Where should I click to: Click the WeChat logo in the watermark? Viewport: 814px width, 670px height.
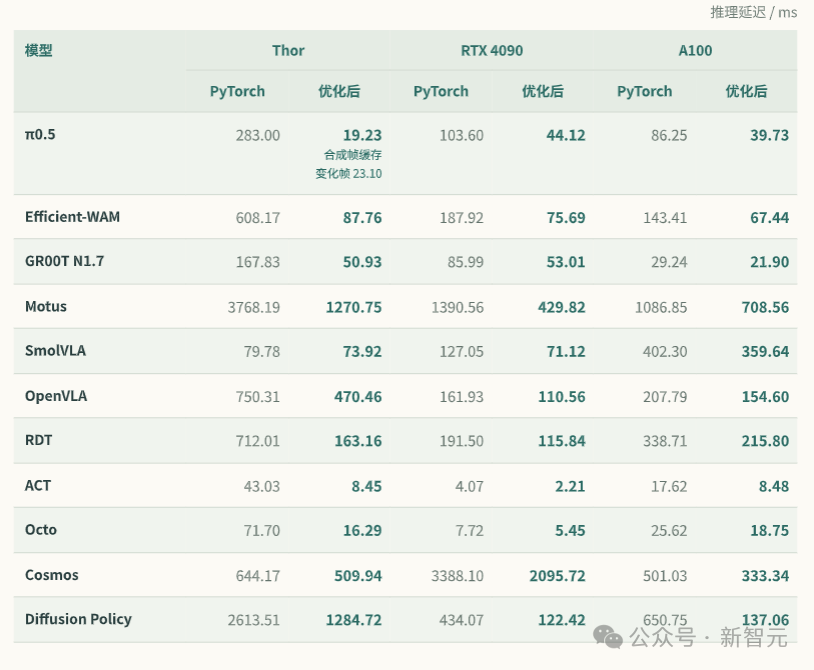[608, 637]
